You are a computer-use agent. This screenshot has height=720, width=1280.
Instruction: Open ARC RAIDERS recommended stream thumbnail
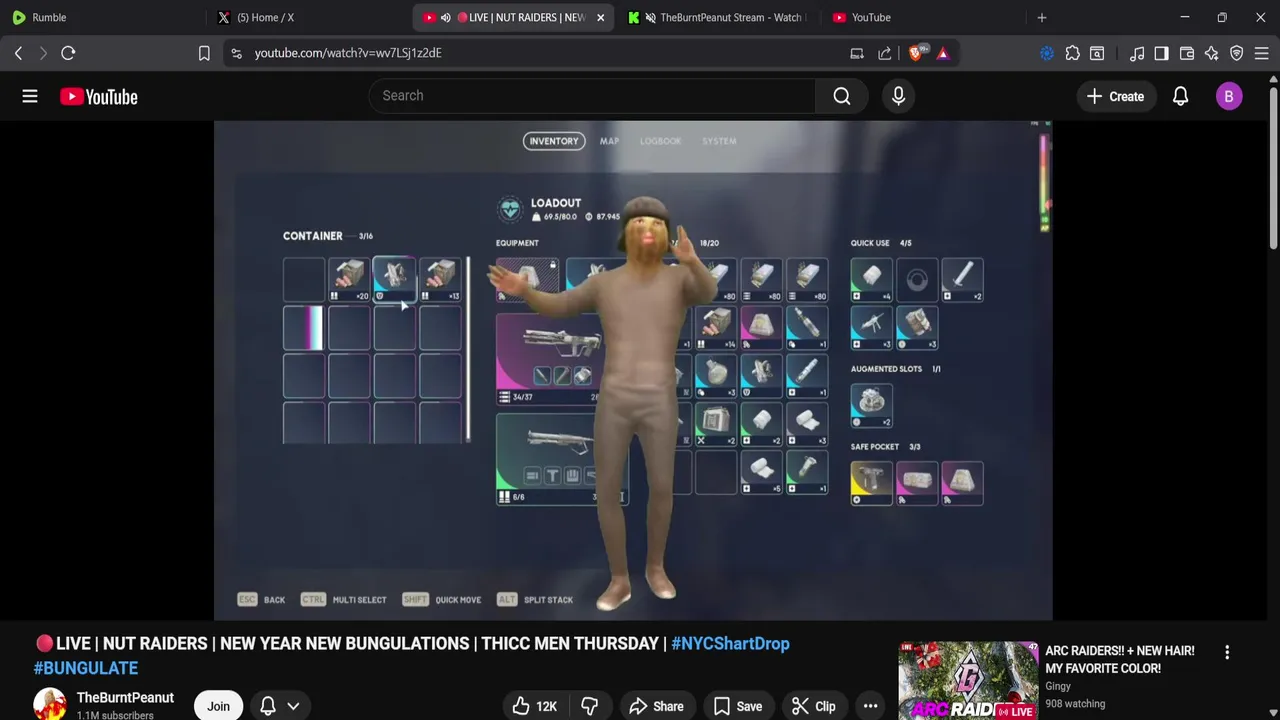[x=968, y=681]
